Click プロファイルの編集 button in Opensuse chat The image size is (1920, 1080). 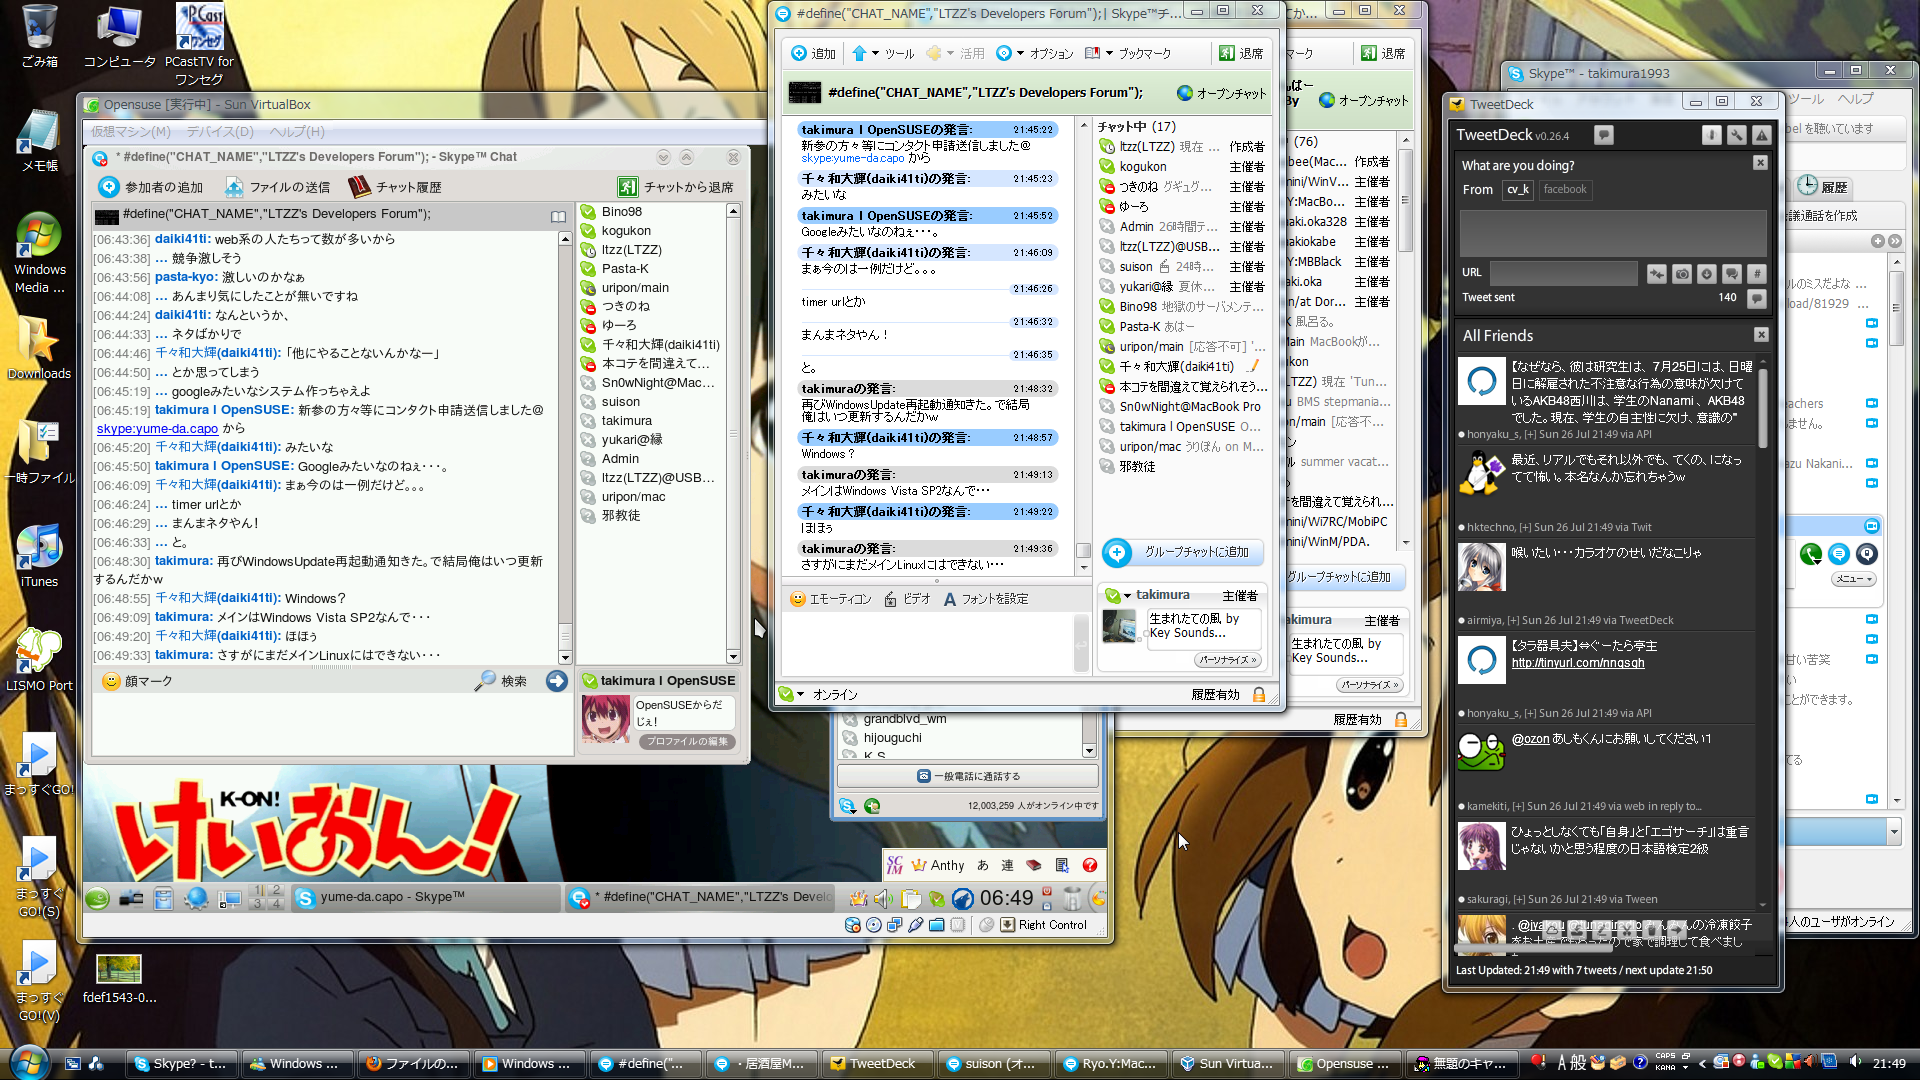click(x=687, y=741)
